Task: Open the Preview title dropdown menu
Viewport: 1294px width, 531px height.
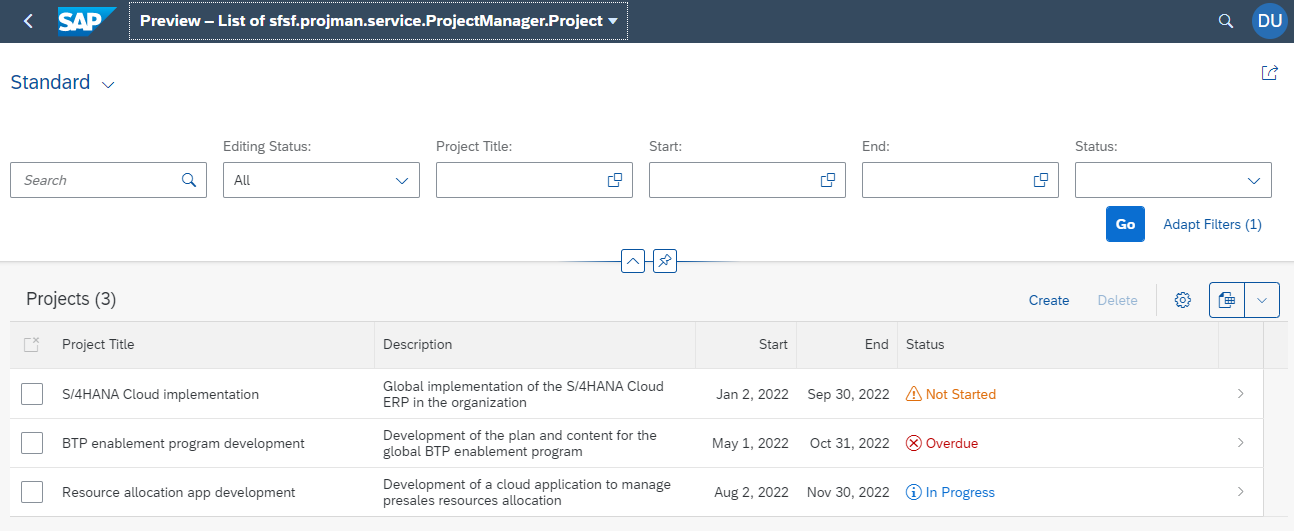Action: [x=378, y=20]
